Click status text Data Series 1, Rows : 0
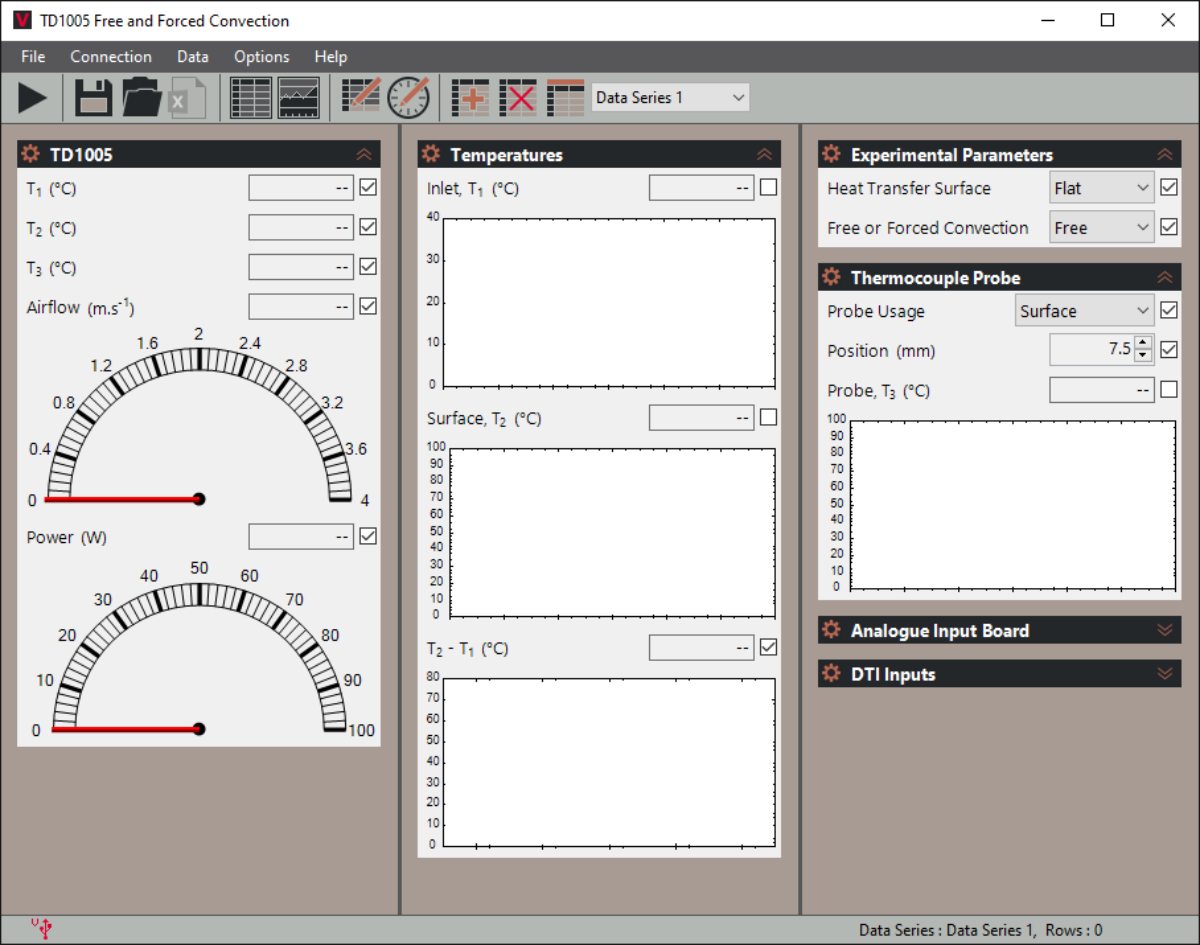 pyautogui.click(x=981, y=930)
